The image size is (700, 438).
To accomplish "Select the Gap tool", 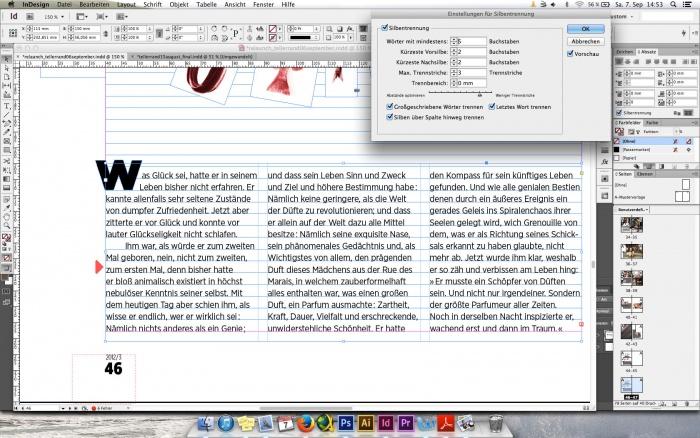I will tap(7, 86).
